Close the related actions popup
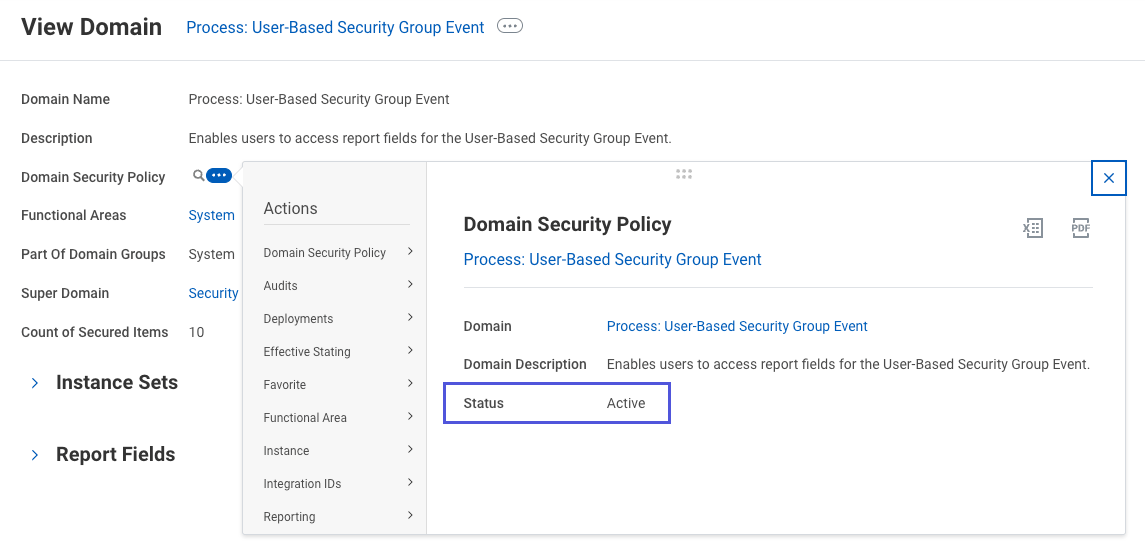 1109,178
